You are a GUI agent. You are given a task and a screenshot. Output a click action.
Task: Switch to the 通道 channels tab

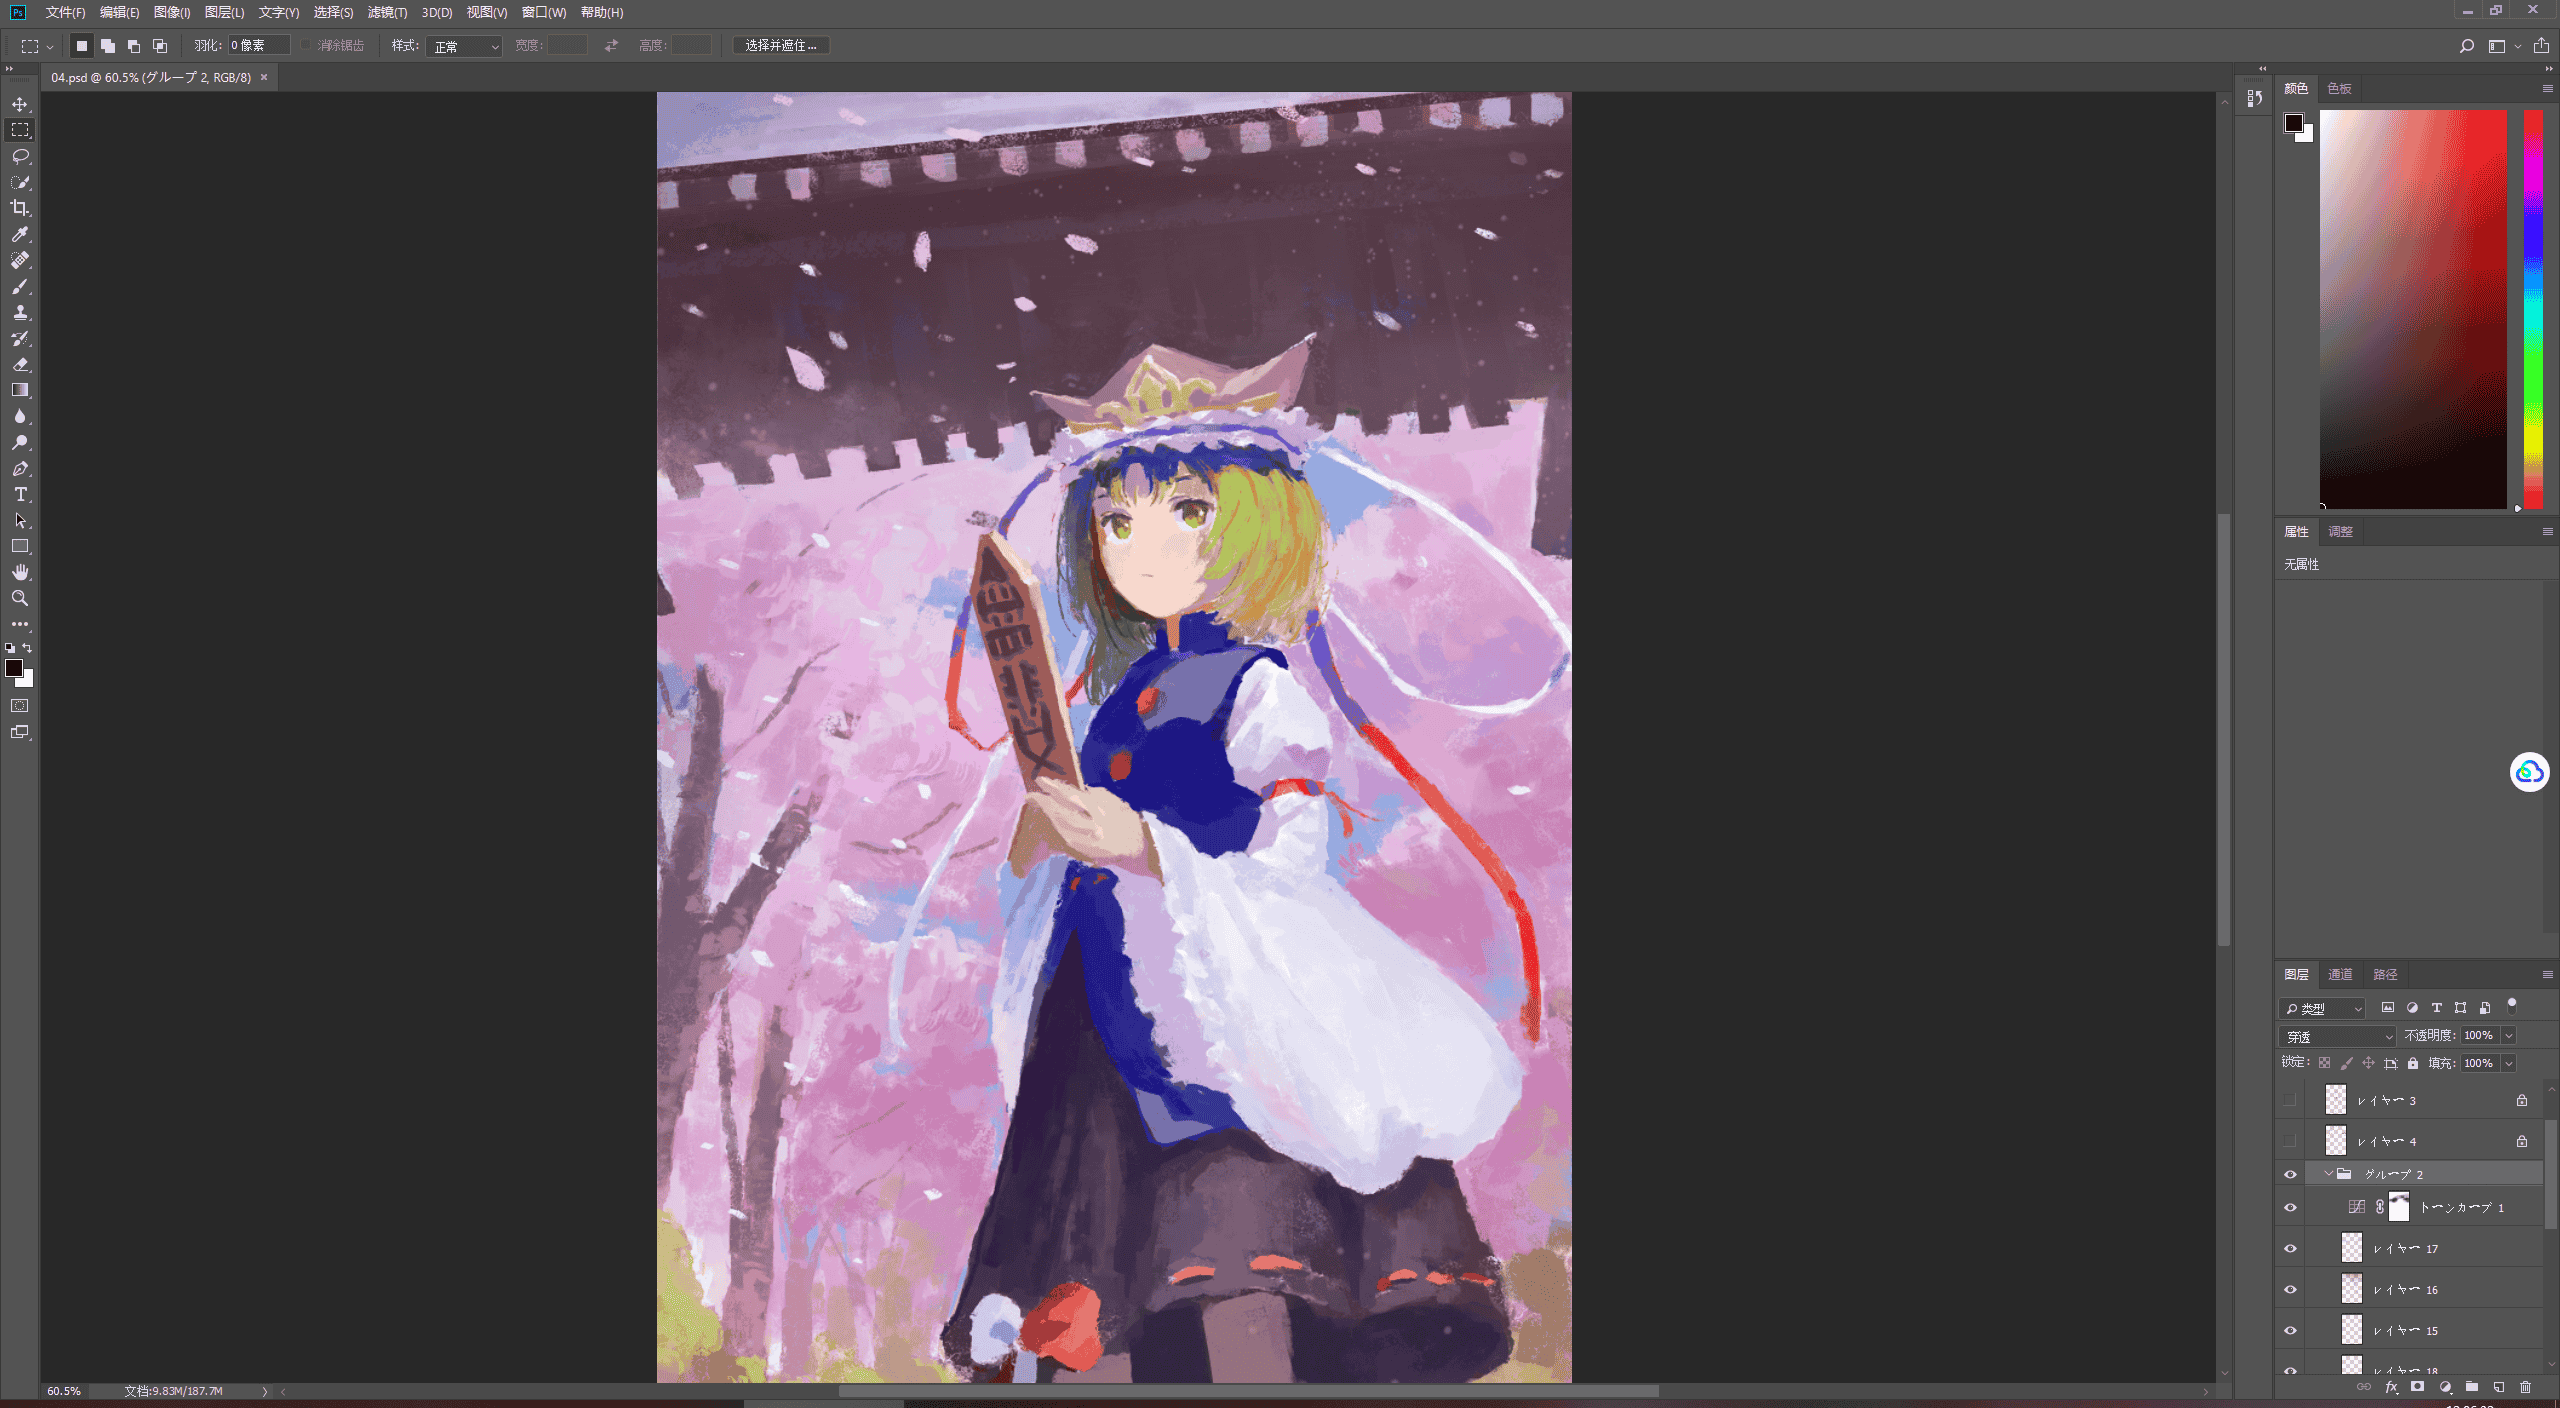(x=2340, y=974)
